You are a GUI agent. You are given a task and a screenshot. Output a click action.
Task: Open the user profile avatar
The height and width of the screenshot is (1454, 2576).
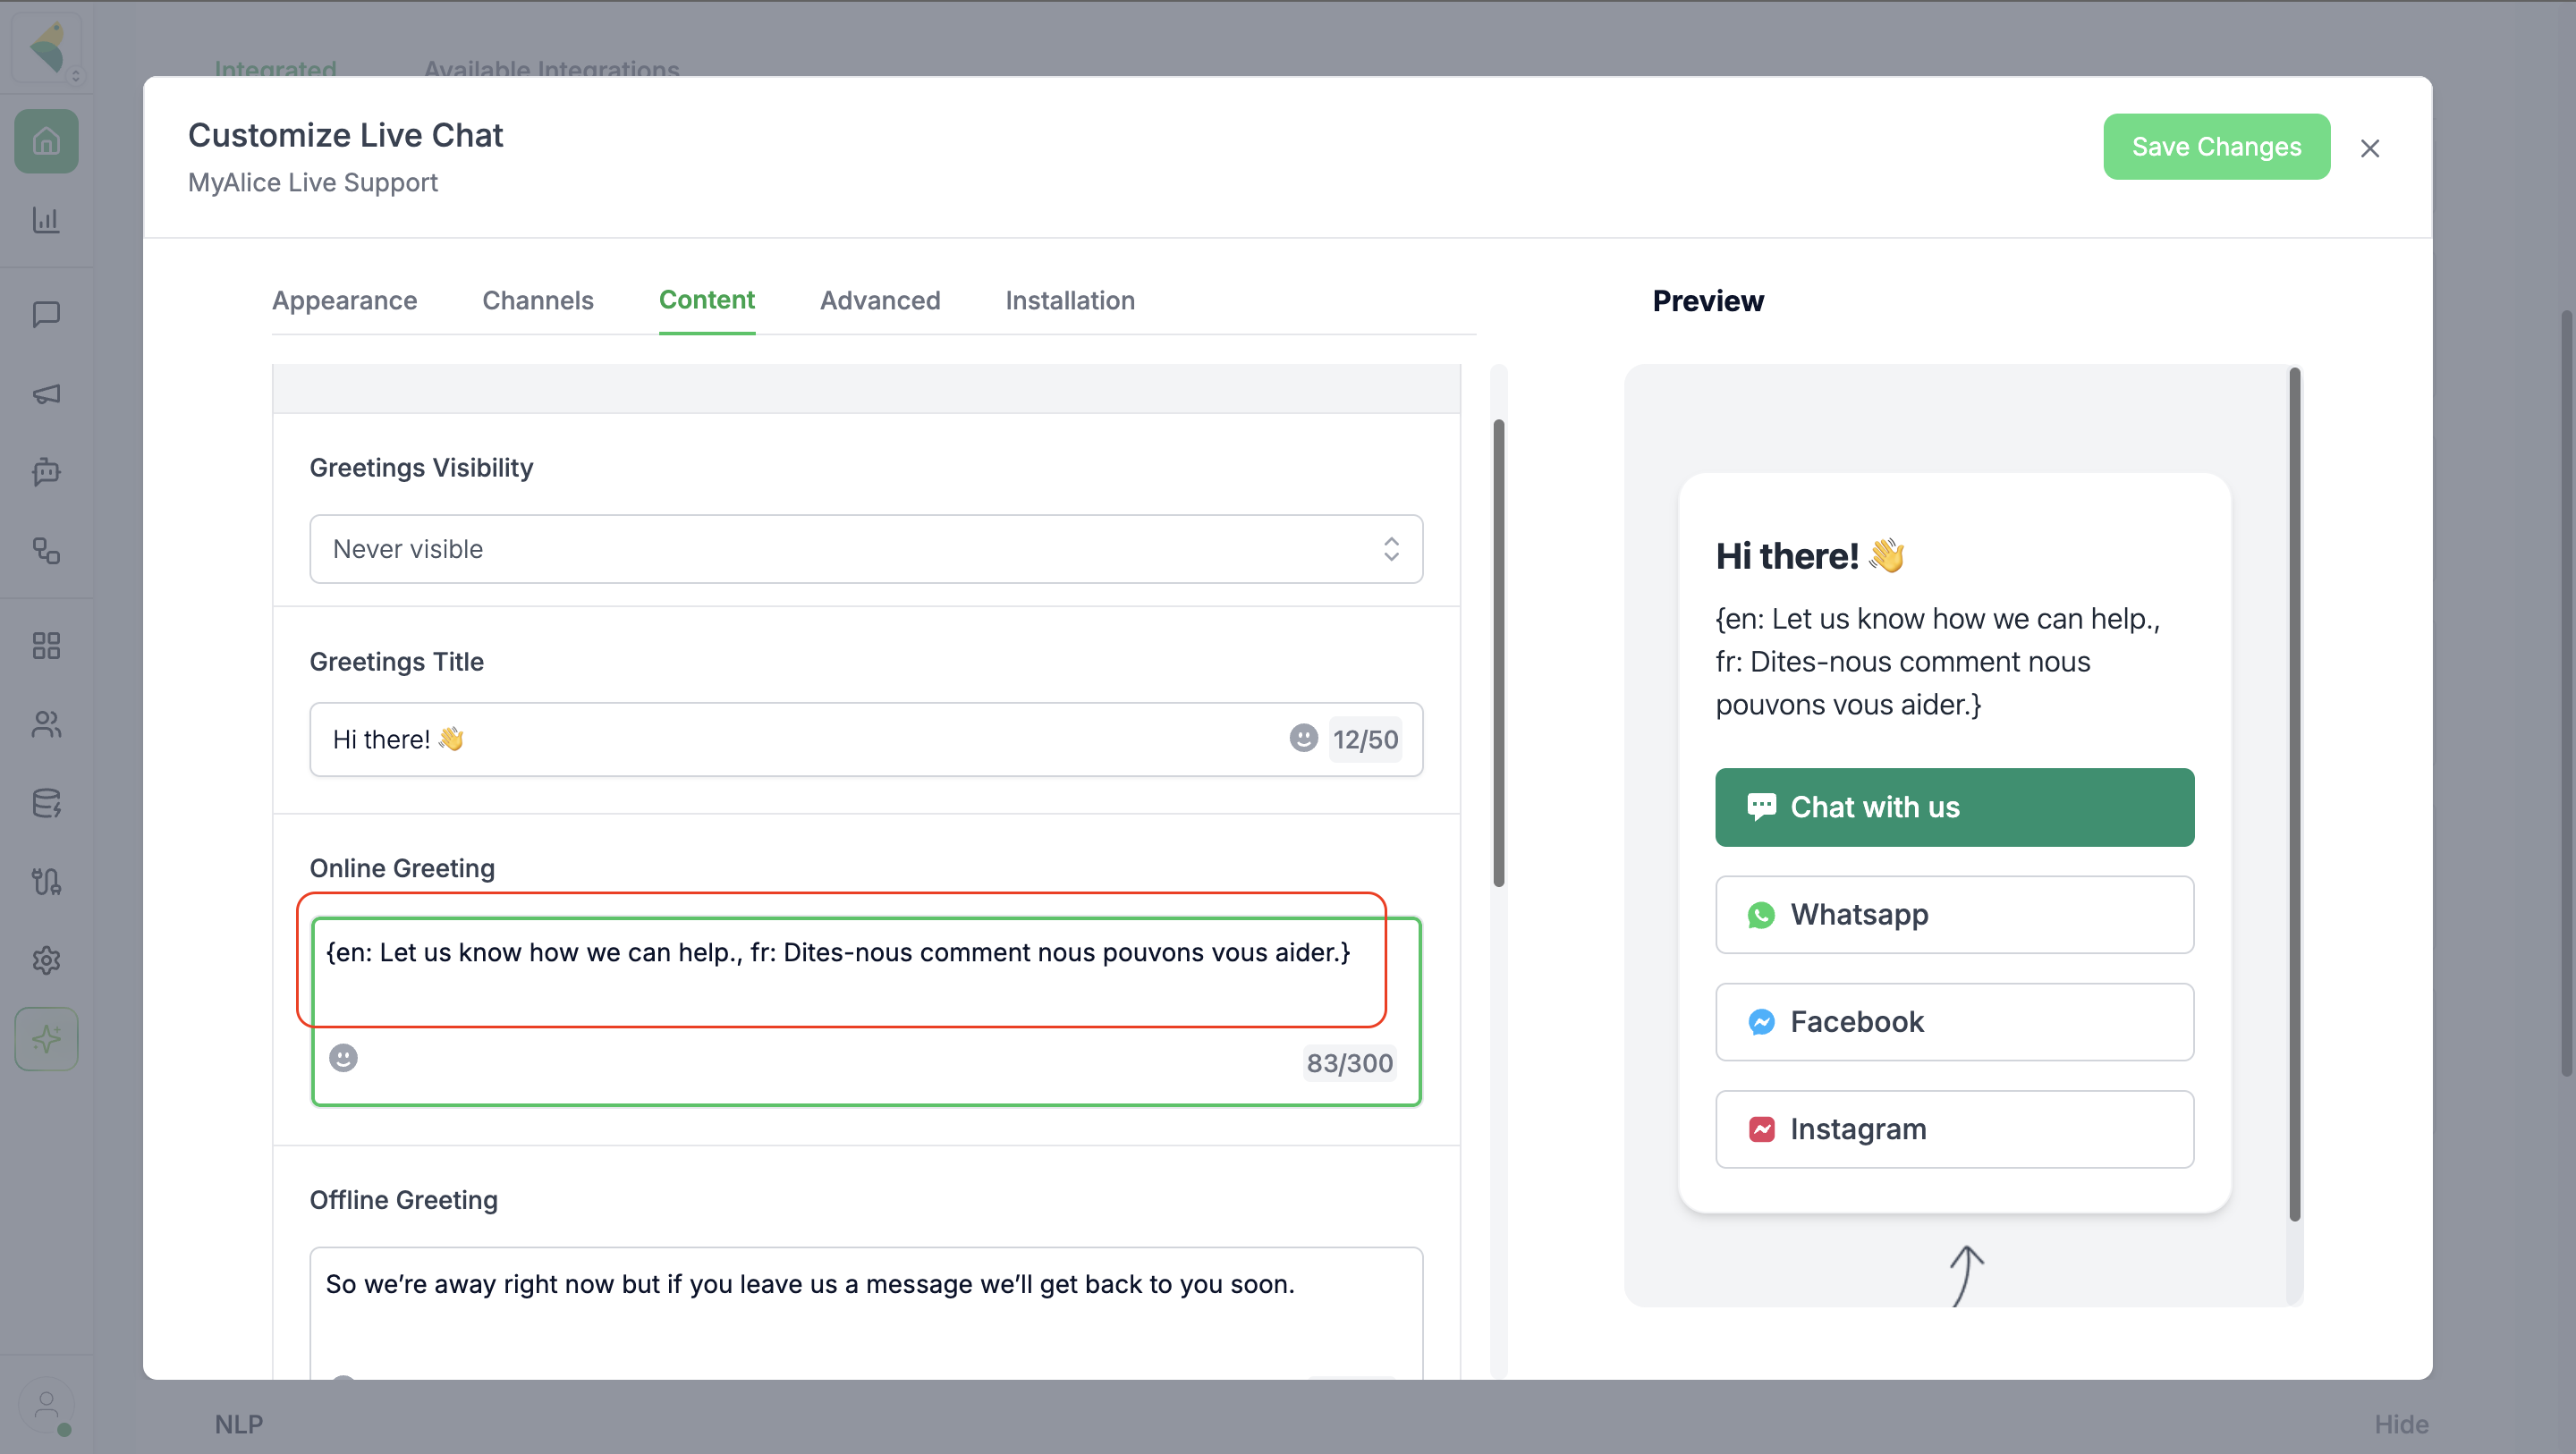click(x=46, y=1406)
